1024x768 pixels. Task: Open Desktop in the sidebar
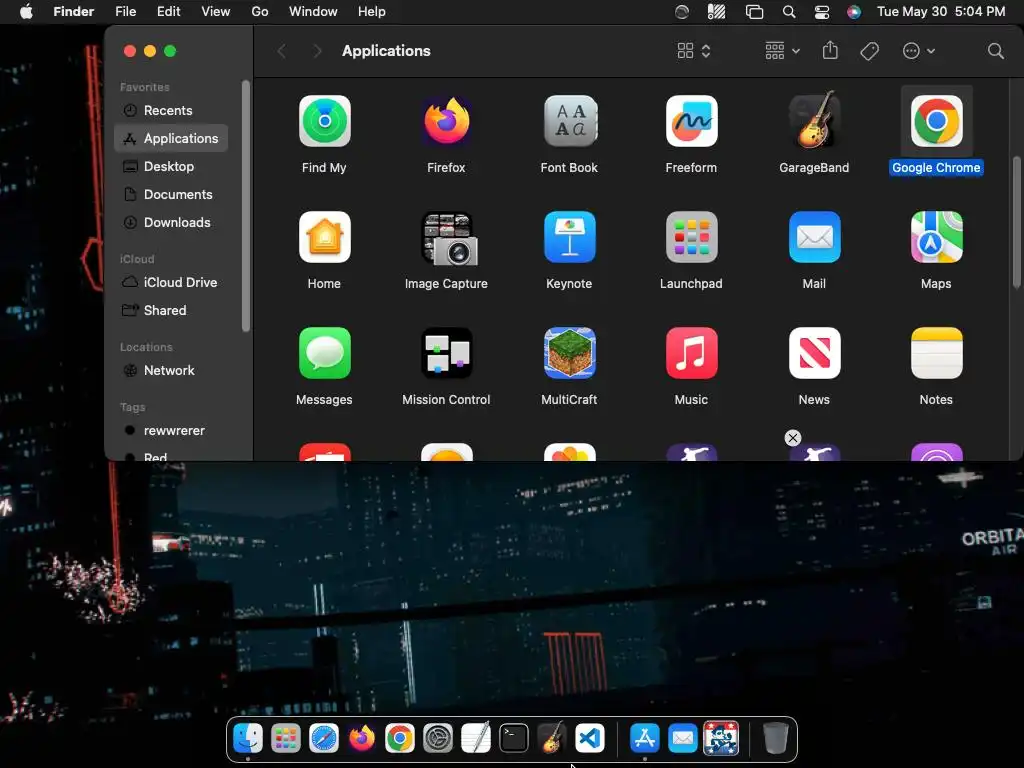point(171,167)
